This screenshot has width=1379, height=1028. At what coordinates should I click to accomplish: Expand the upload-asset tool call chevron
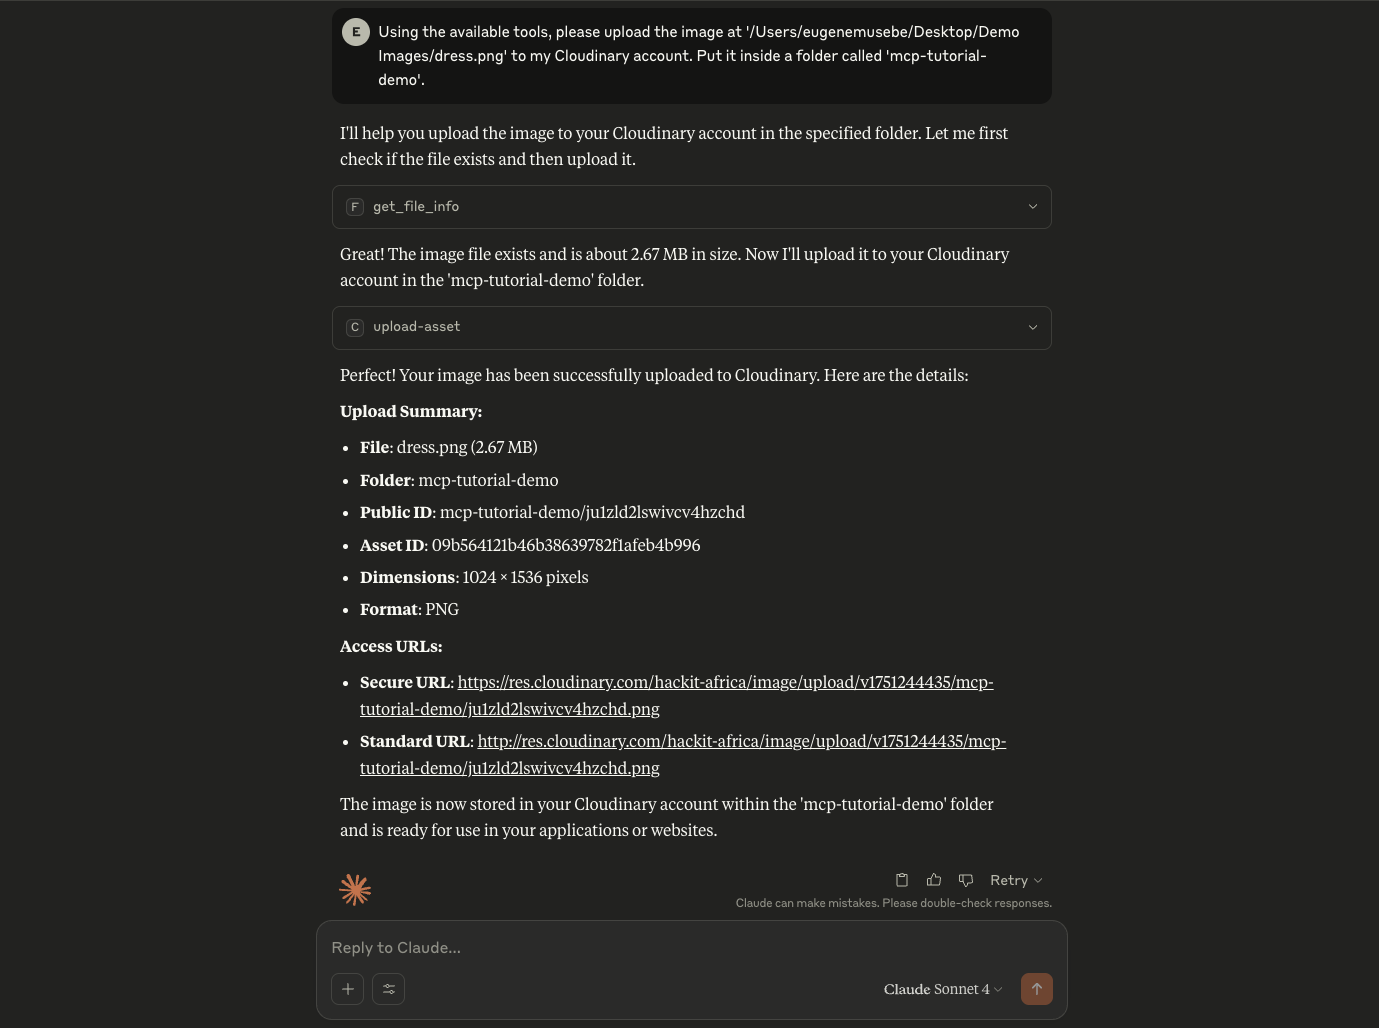pos(1033,327)
